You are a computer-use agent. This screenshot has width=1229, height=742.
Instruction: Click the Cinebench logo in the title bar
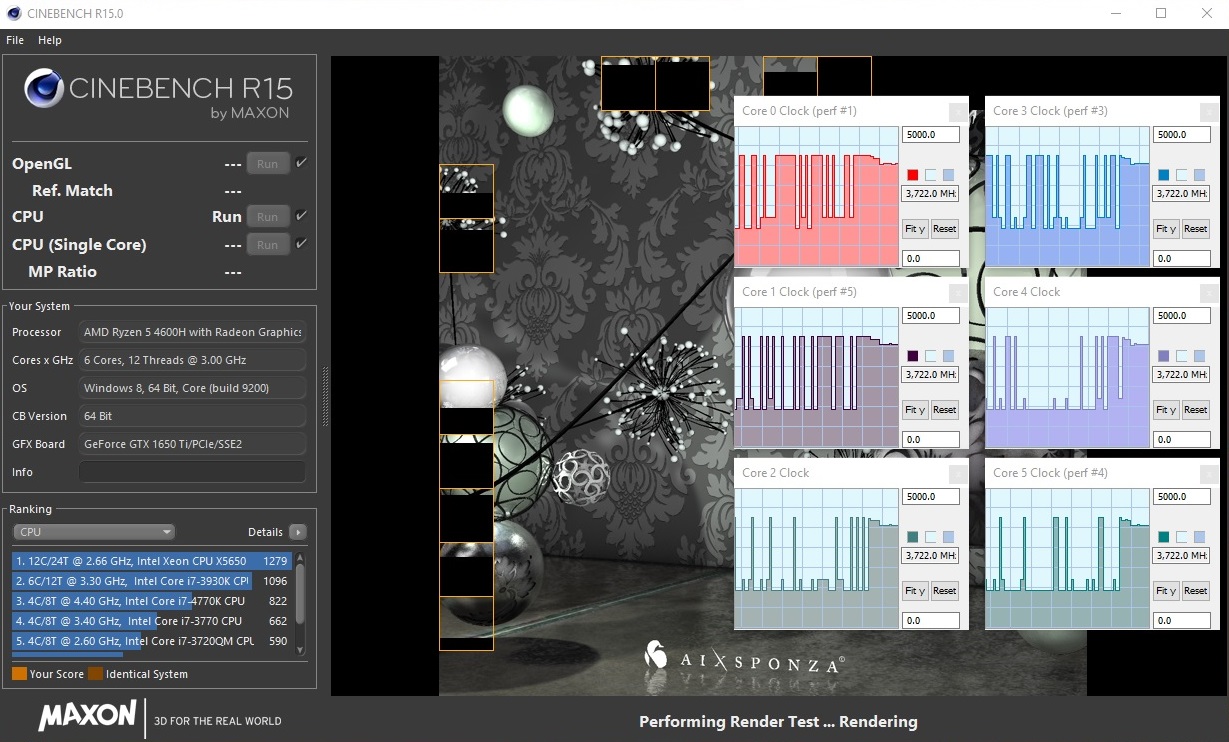click(x=12, y=14)
